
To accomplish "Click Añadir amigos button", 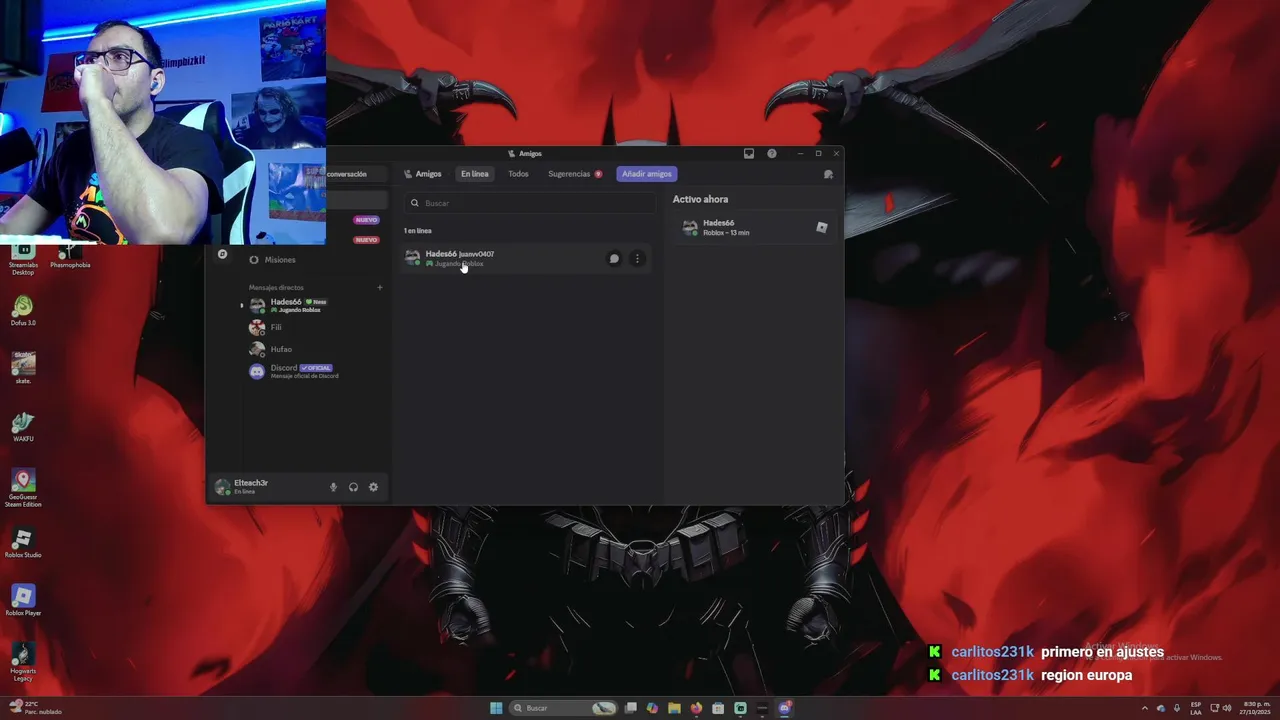I will tap(647, 174).
